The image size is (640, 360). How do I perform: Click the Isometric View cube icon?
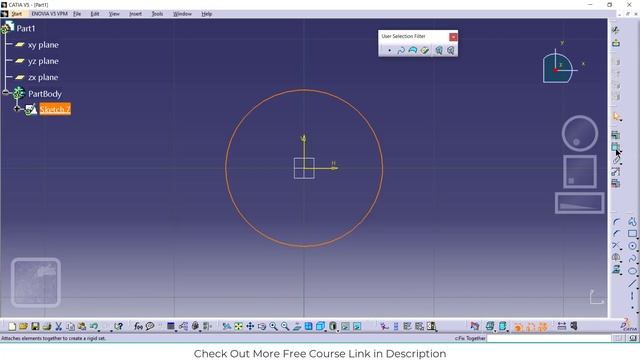[320, 326]
